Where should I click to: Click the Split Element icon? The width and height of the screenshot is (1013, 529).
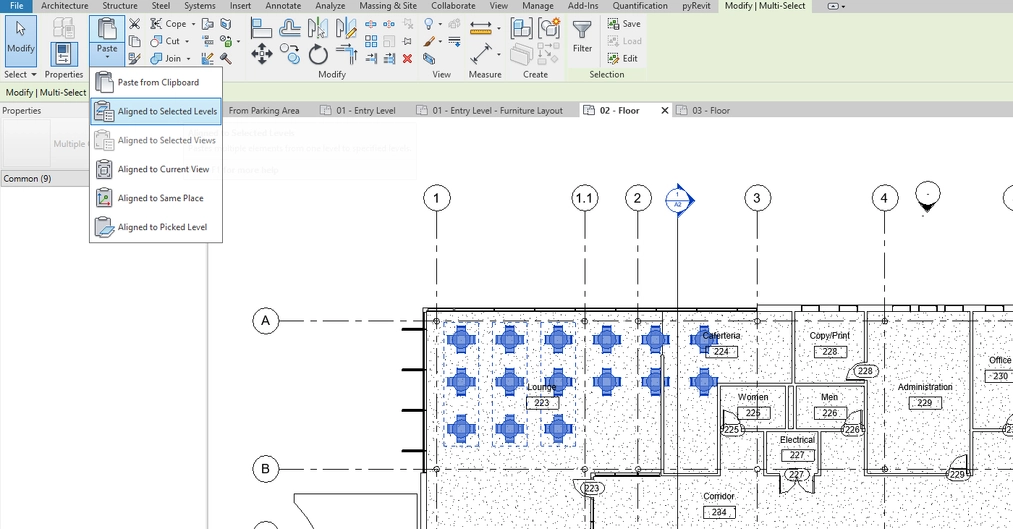point(371,24)
